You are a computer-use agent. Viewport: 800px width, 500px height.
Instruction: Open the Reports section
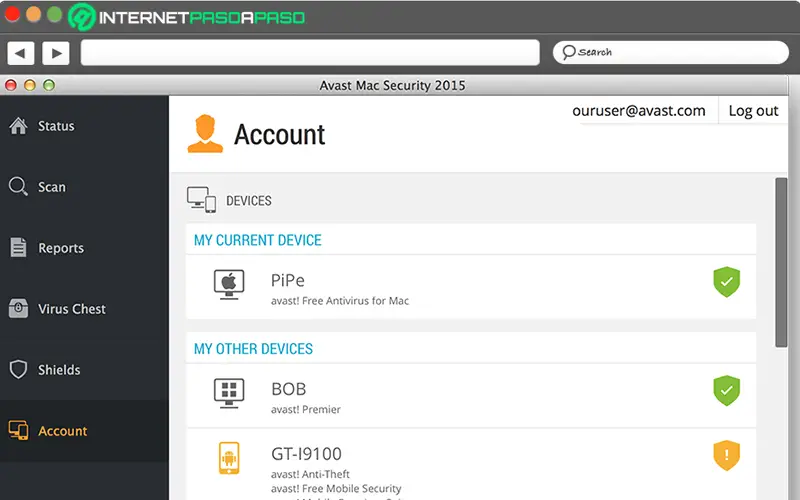click(61, 248)
